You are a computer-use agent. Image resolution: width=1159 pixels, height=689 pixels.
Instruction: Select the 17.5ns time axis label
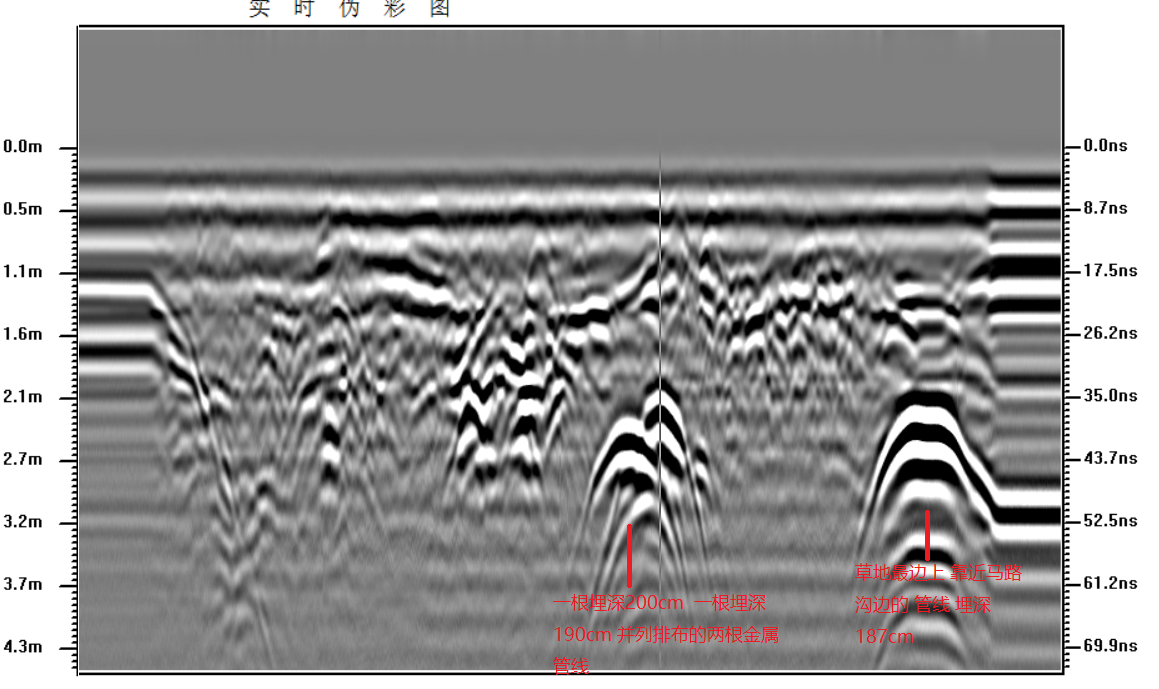point(1110,271)
